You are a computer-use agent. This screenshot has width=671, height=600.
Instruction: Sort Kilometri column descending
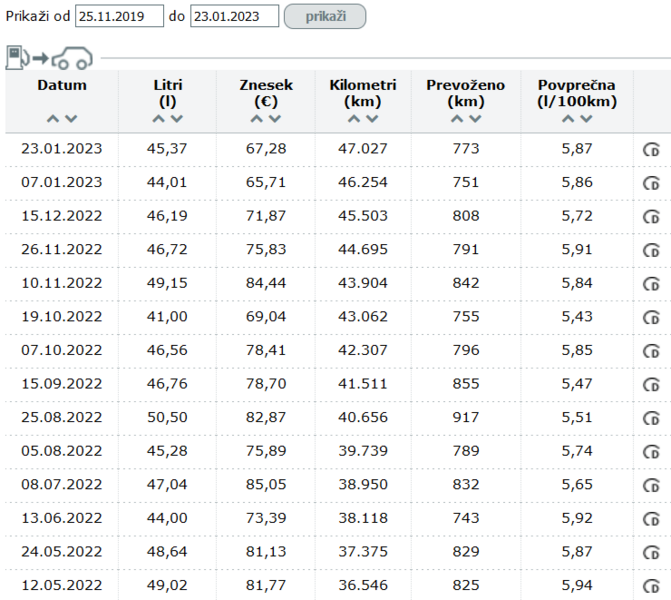coord(372,119)
